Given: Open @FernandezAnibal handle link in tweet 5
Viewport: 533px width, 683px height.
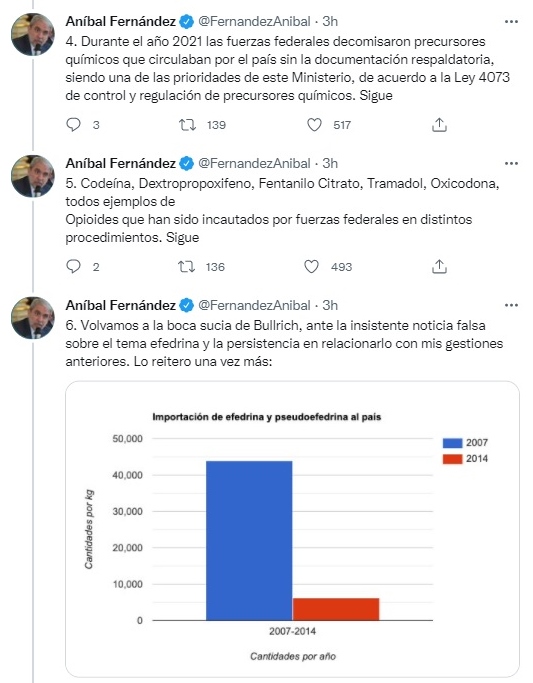Looking at the screenshot, I should click(254, 163).
